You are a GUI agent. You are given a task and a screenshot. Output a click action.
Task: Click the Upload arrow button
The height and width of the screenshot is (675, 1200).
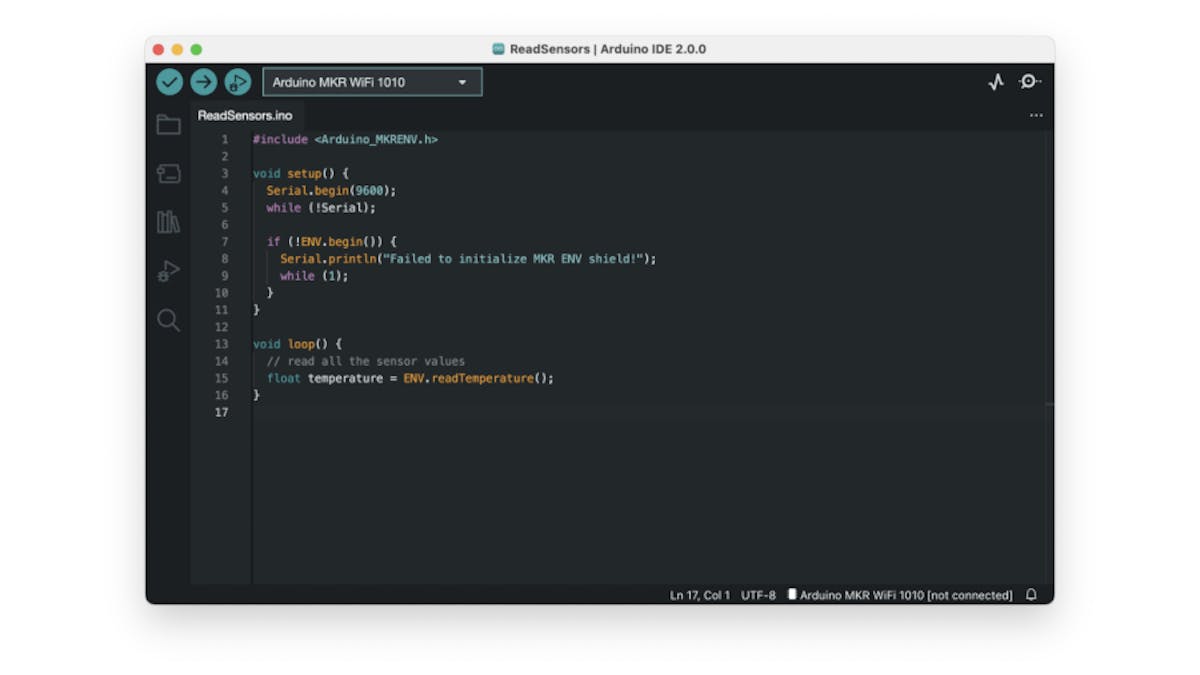pos(204,82)
